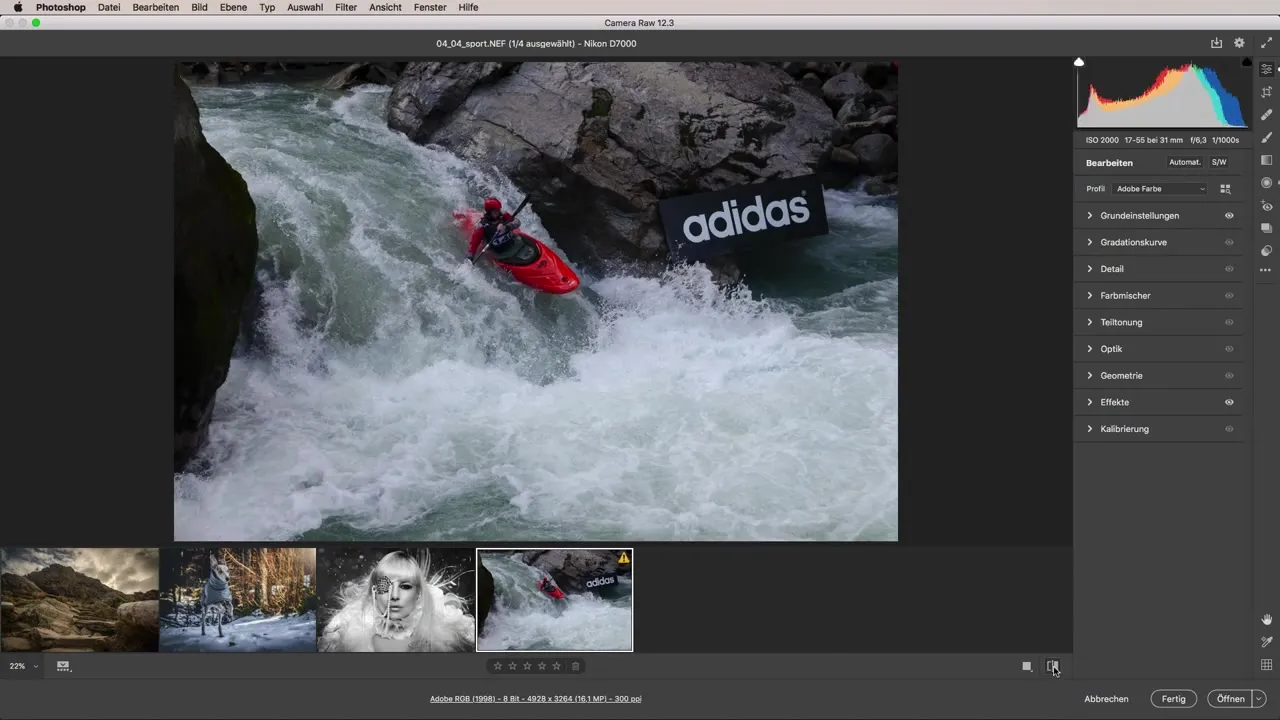Select the Crop and rotate tool
The width and height of the screenshot is (1280, 720).
pos(1266,92)
